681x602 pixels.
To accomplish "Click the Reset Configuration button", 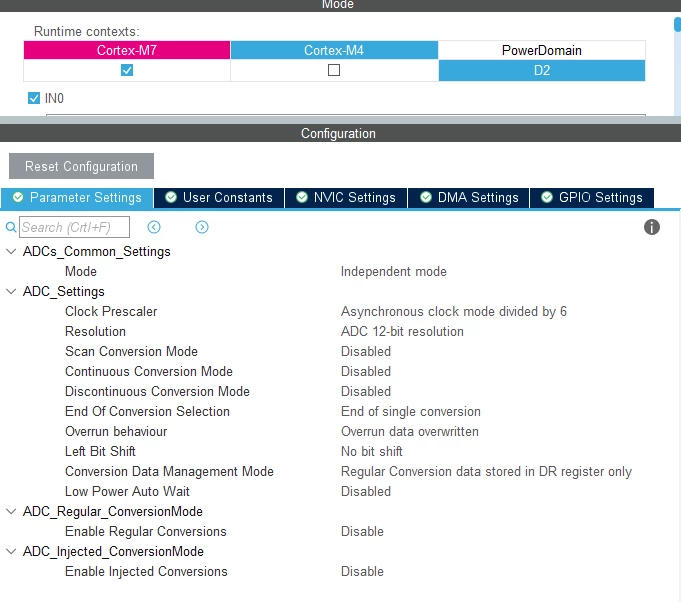I will pyautogui.click(x=81, y=166).
